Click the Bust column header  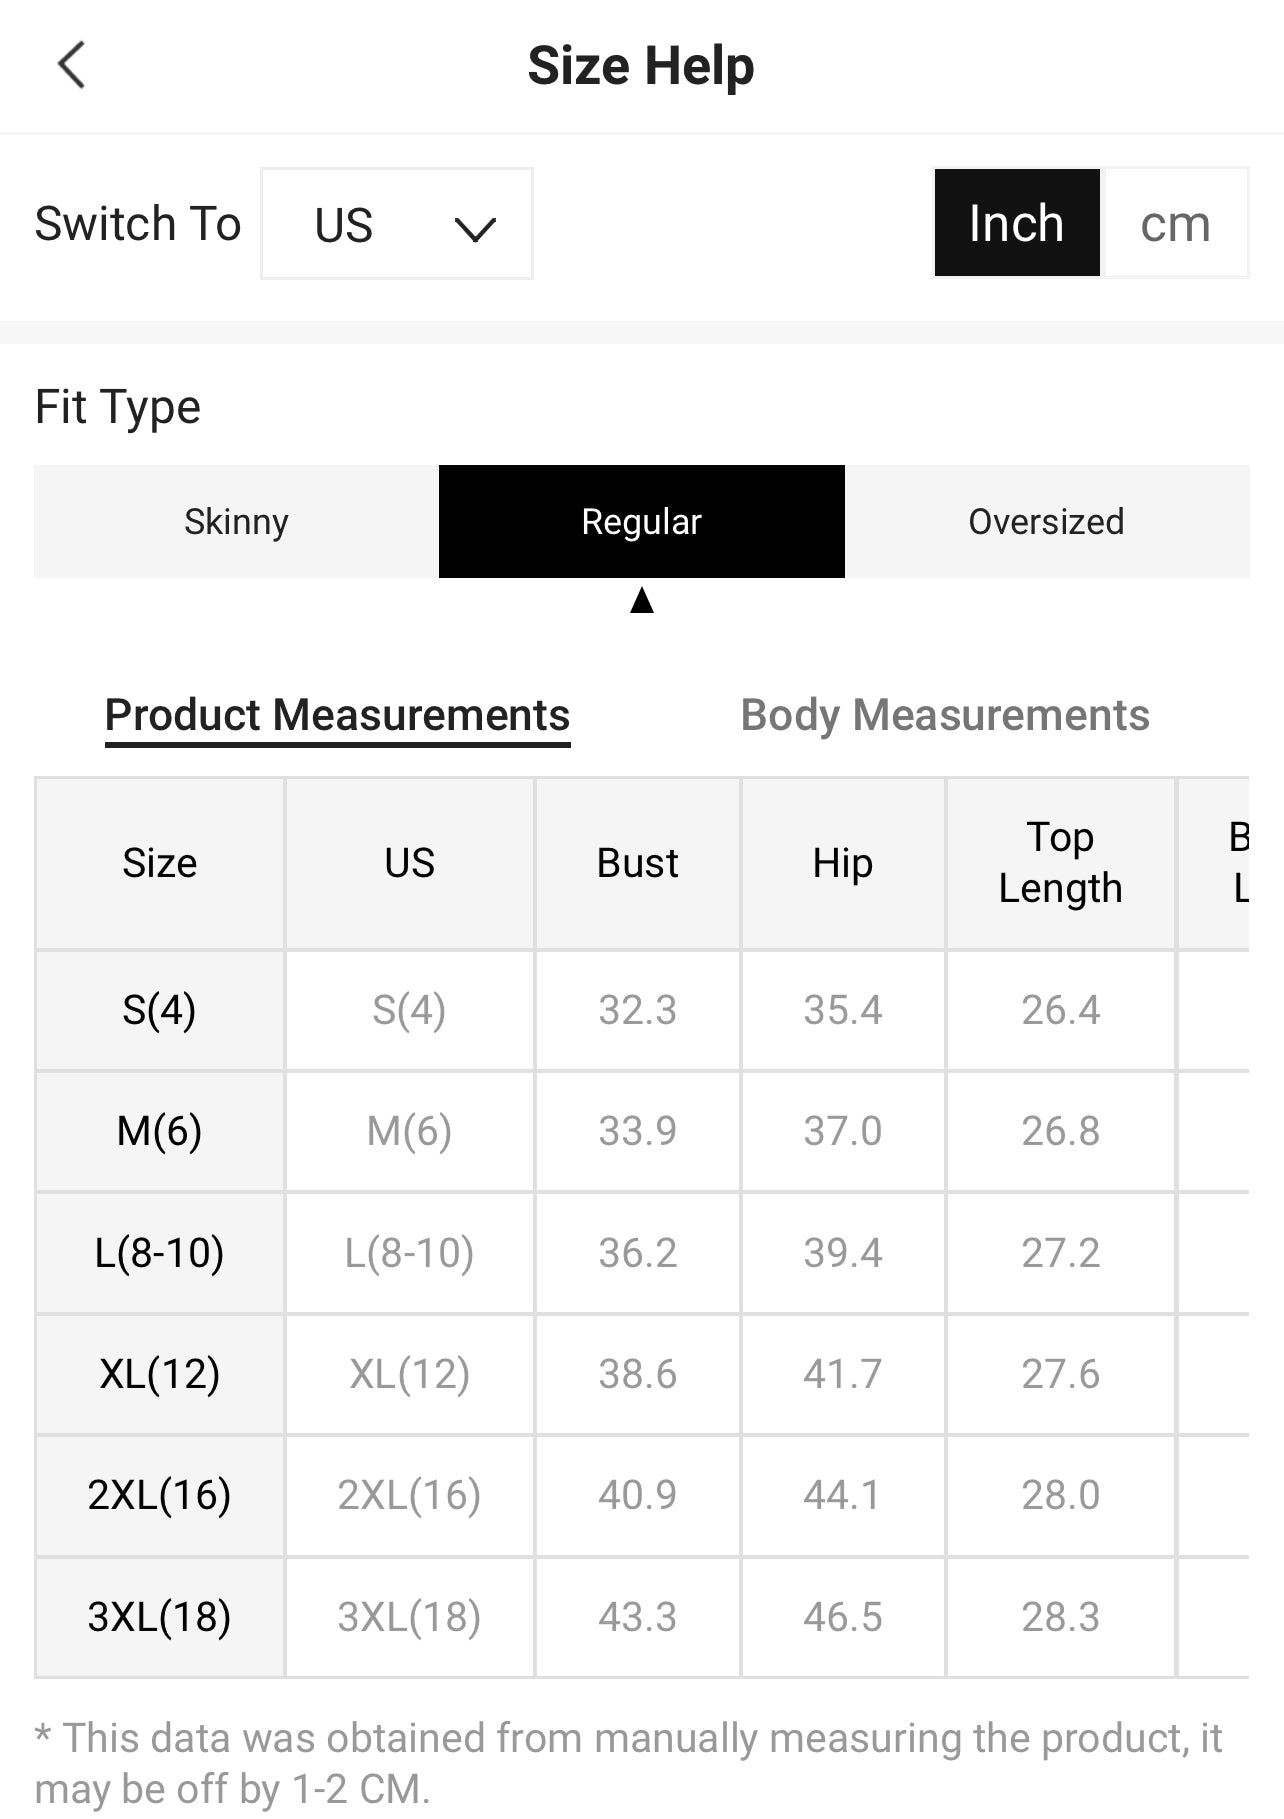pyautogui.click(x=637, y=863)
